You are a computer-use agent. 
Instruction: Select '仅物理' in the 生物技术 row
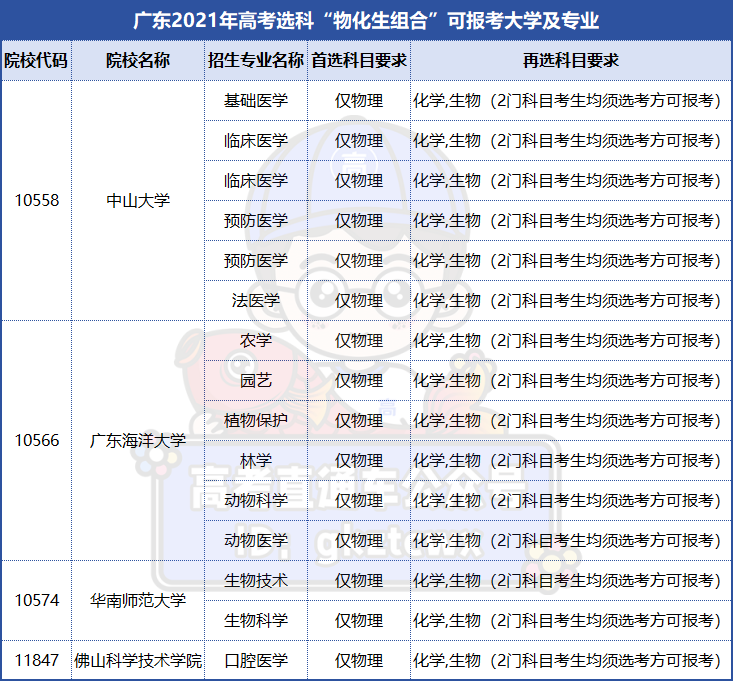pos(359,581)
